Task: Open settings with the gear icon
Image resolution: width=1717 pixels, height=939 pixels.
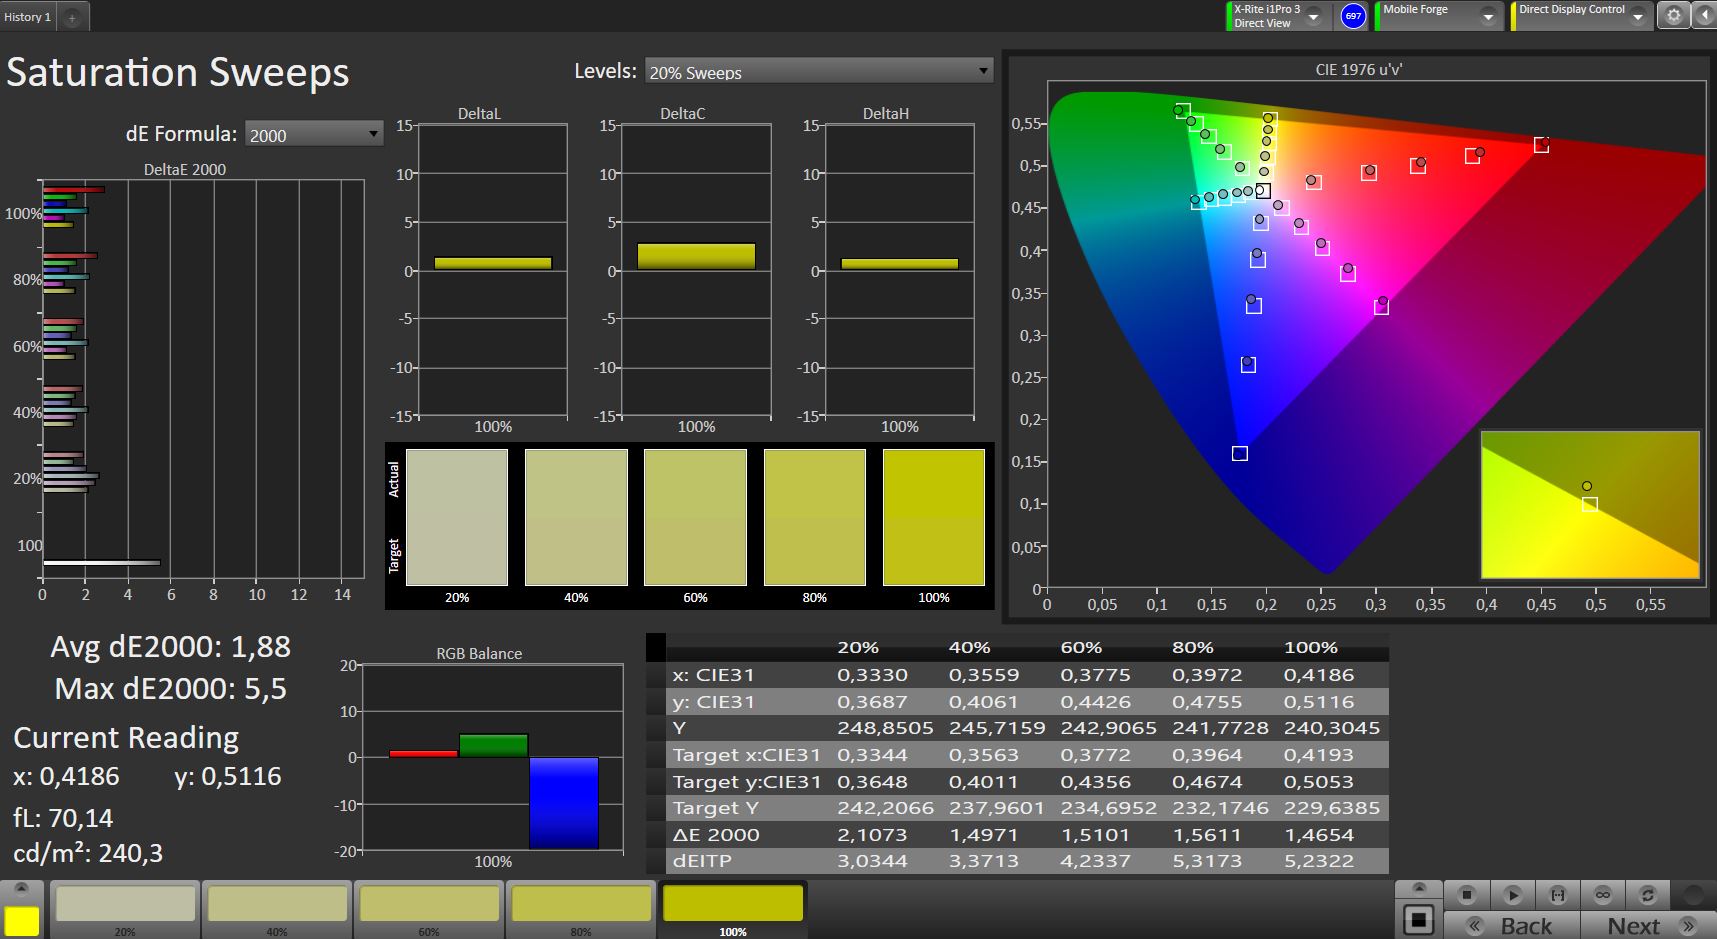Action: [1673, 16]
